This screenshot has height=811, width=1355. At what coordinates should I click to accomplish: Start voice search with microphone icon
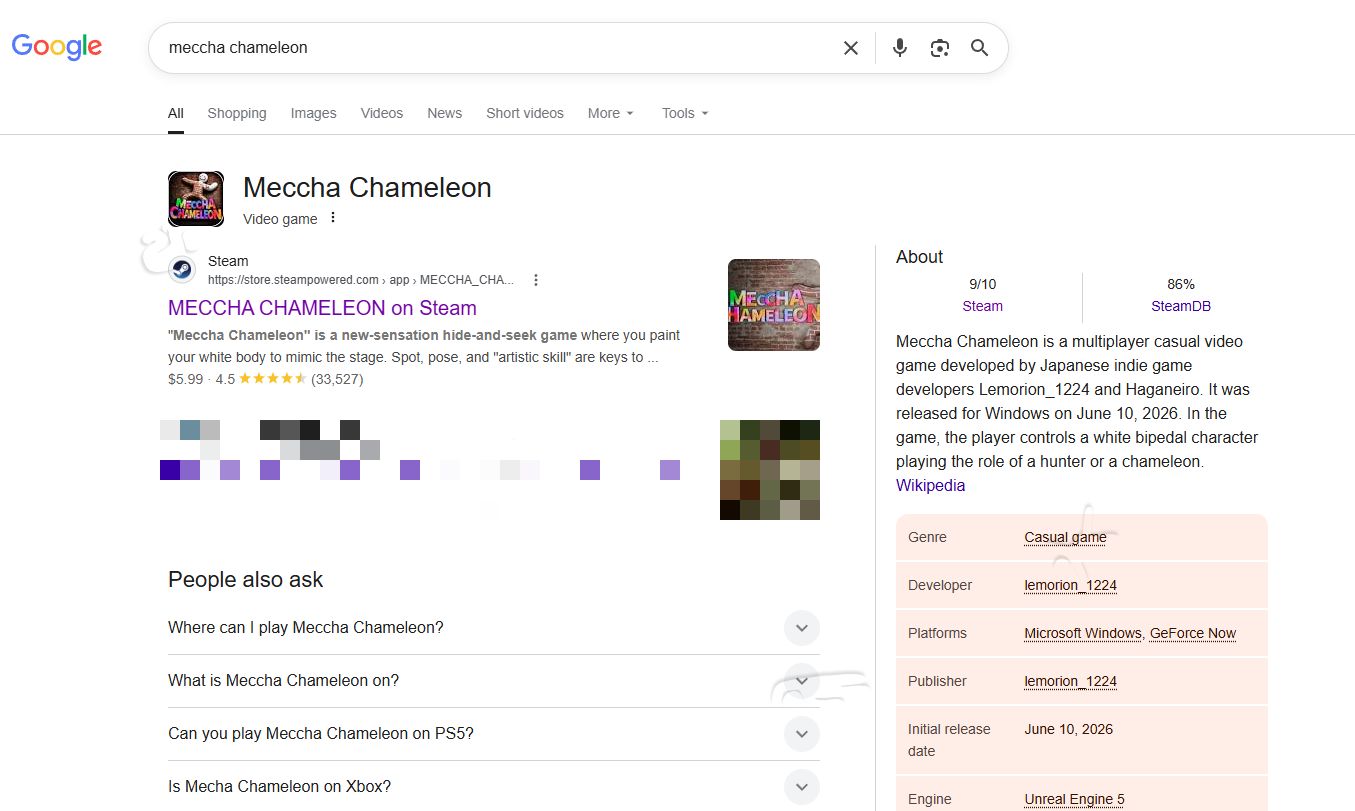point(900,48)
